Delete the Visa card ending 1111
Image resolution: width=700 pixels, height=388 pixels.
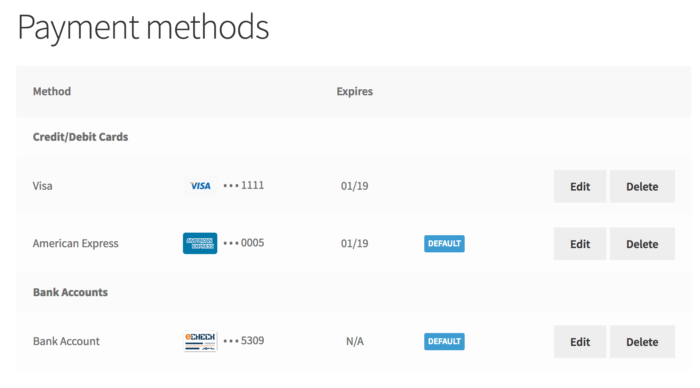[642, 186]
